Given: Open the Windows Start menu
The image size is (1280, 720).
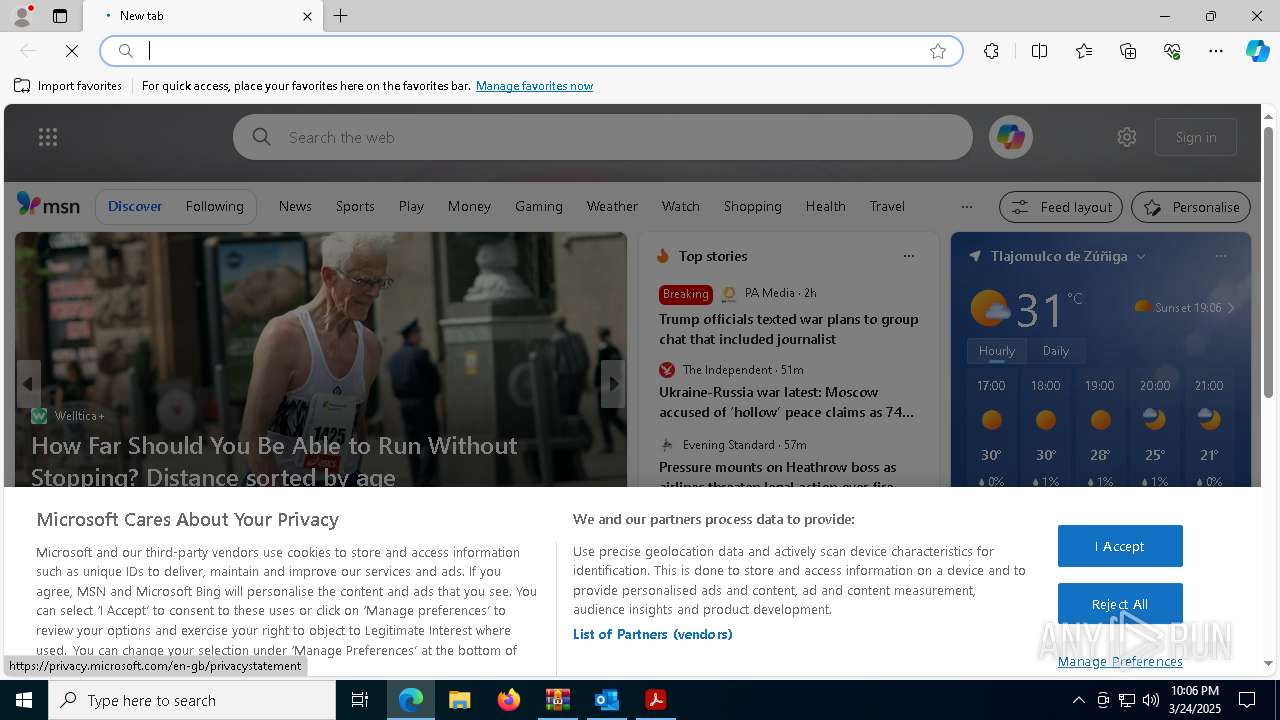Looking at the screenshot, I should coord(24,700).
